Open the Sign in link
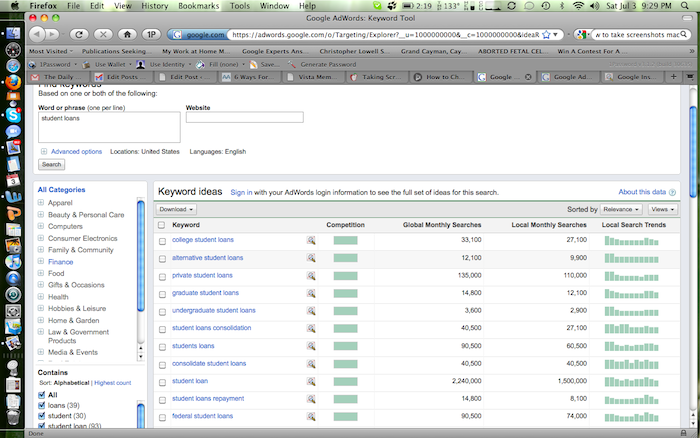700x438 pixels. click(241, 192)
